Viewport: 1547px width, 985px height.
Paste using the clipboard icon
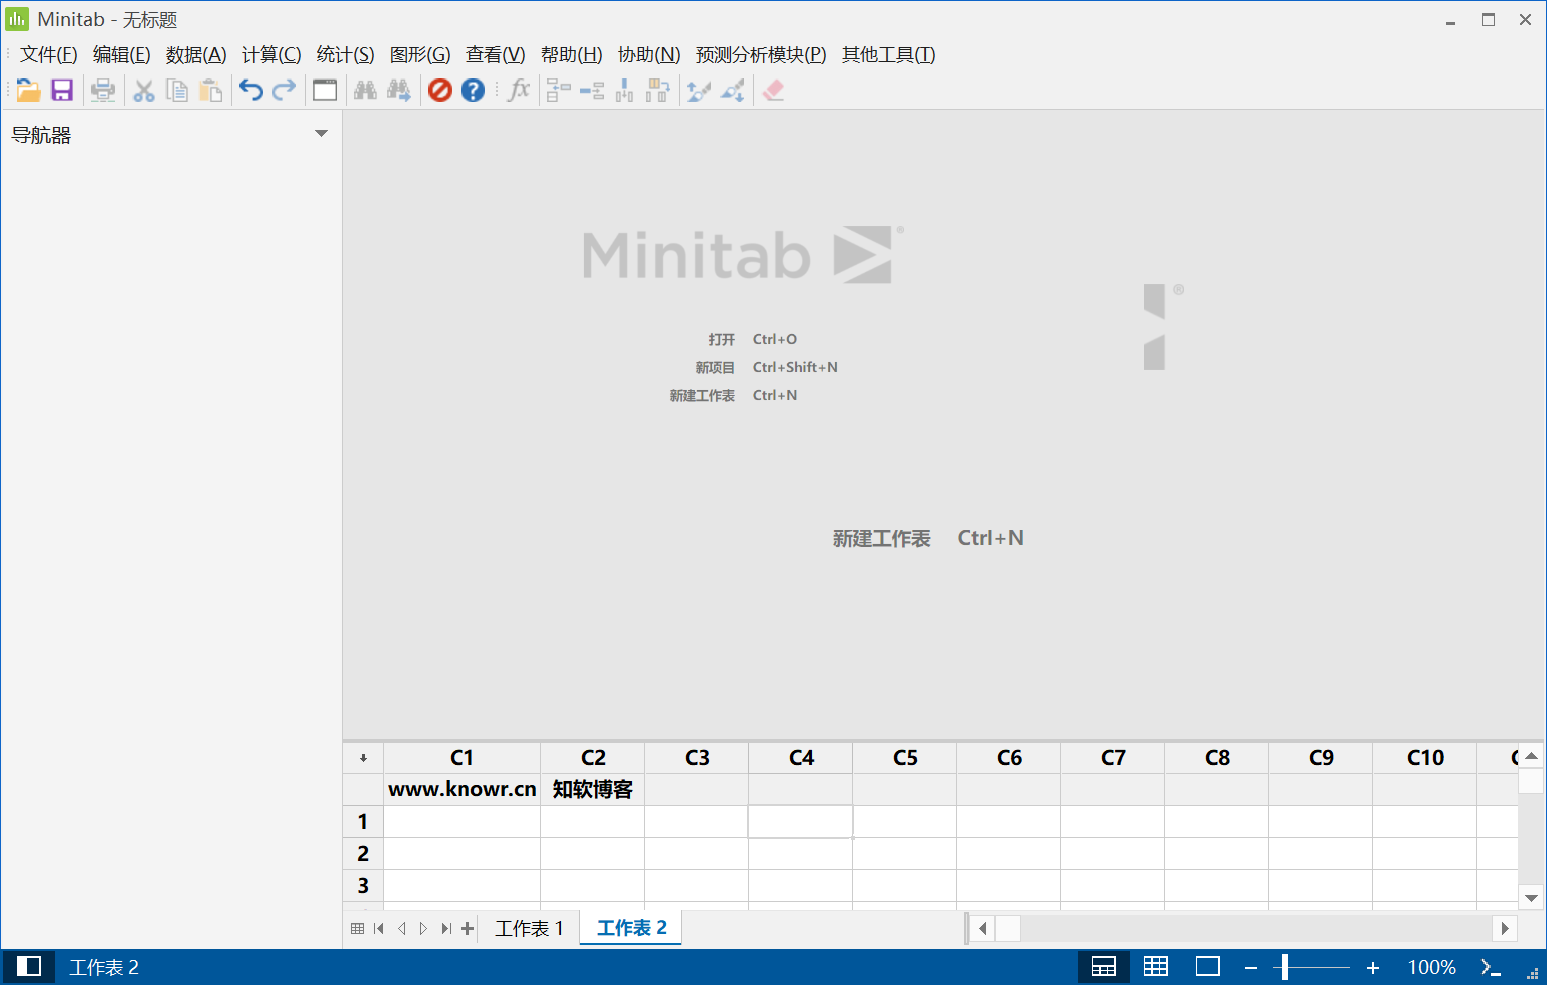[210, 91]
